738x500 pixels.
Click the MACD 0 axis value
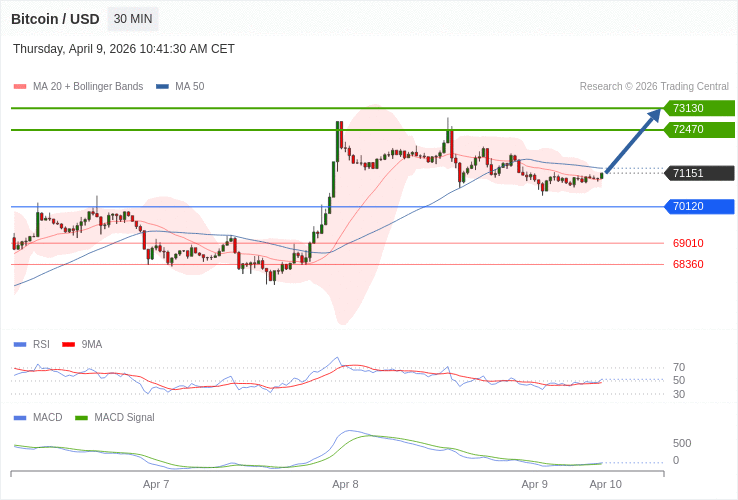click(676, 460)
